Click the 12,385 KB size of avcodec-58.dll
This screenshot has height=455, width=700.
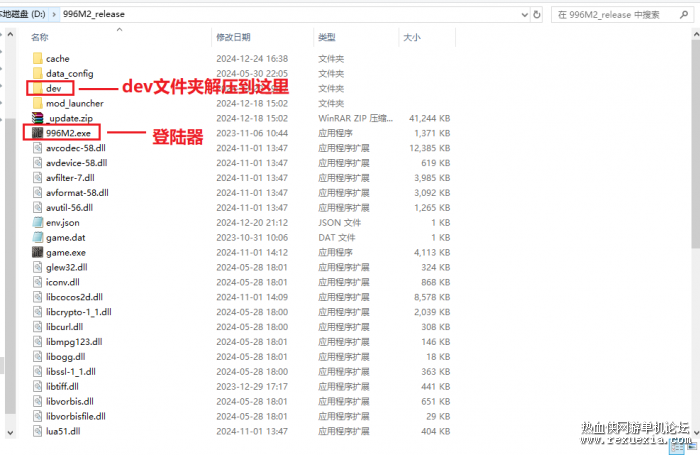pyautogui.click(x=429, y=148)
